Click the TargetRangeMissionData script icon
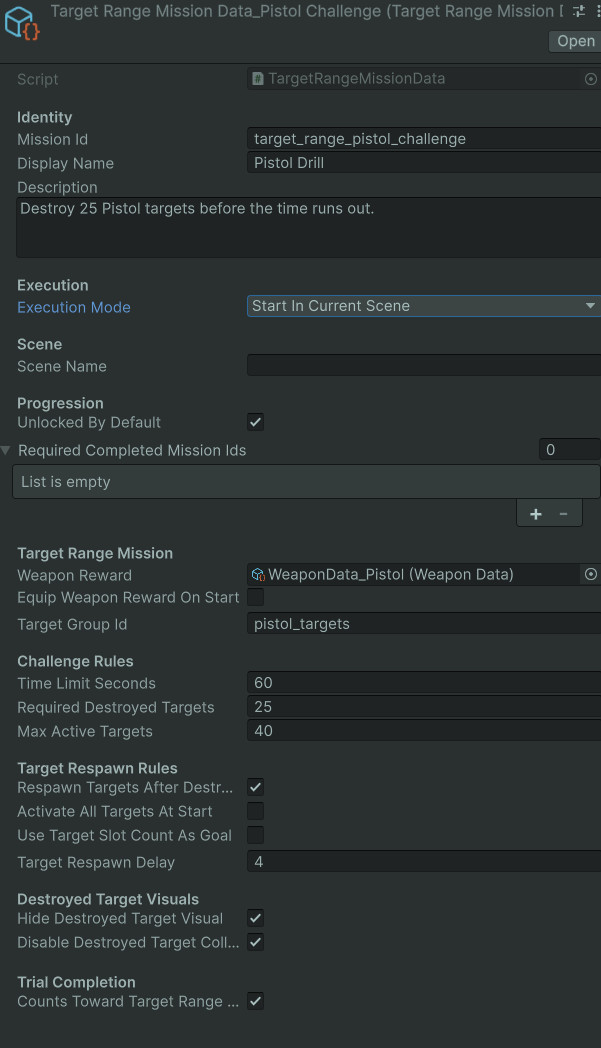This screenshot has width=601, height=1048. [x=257, y=79]
